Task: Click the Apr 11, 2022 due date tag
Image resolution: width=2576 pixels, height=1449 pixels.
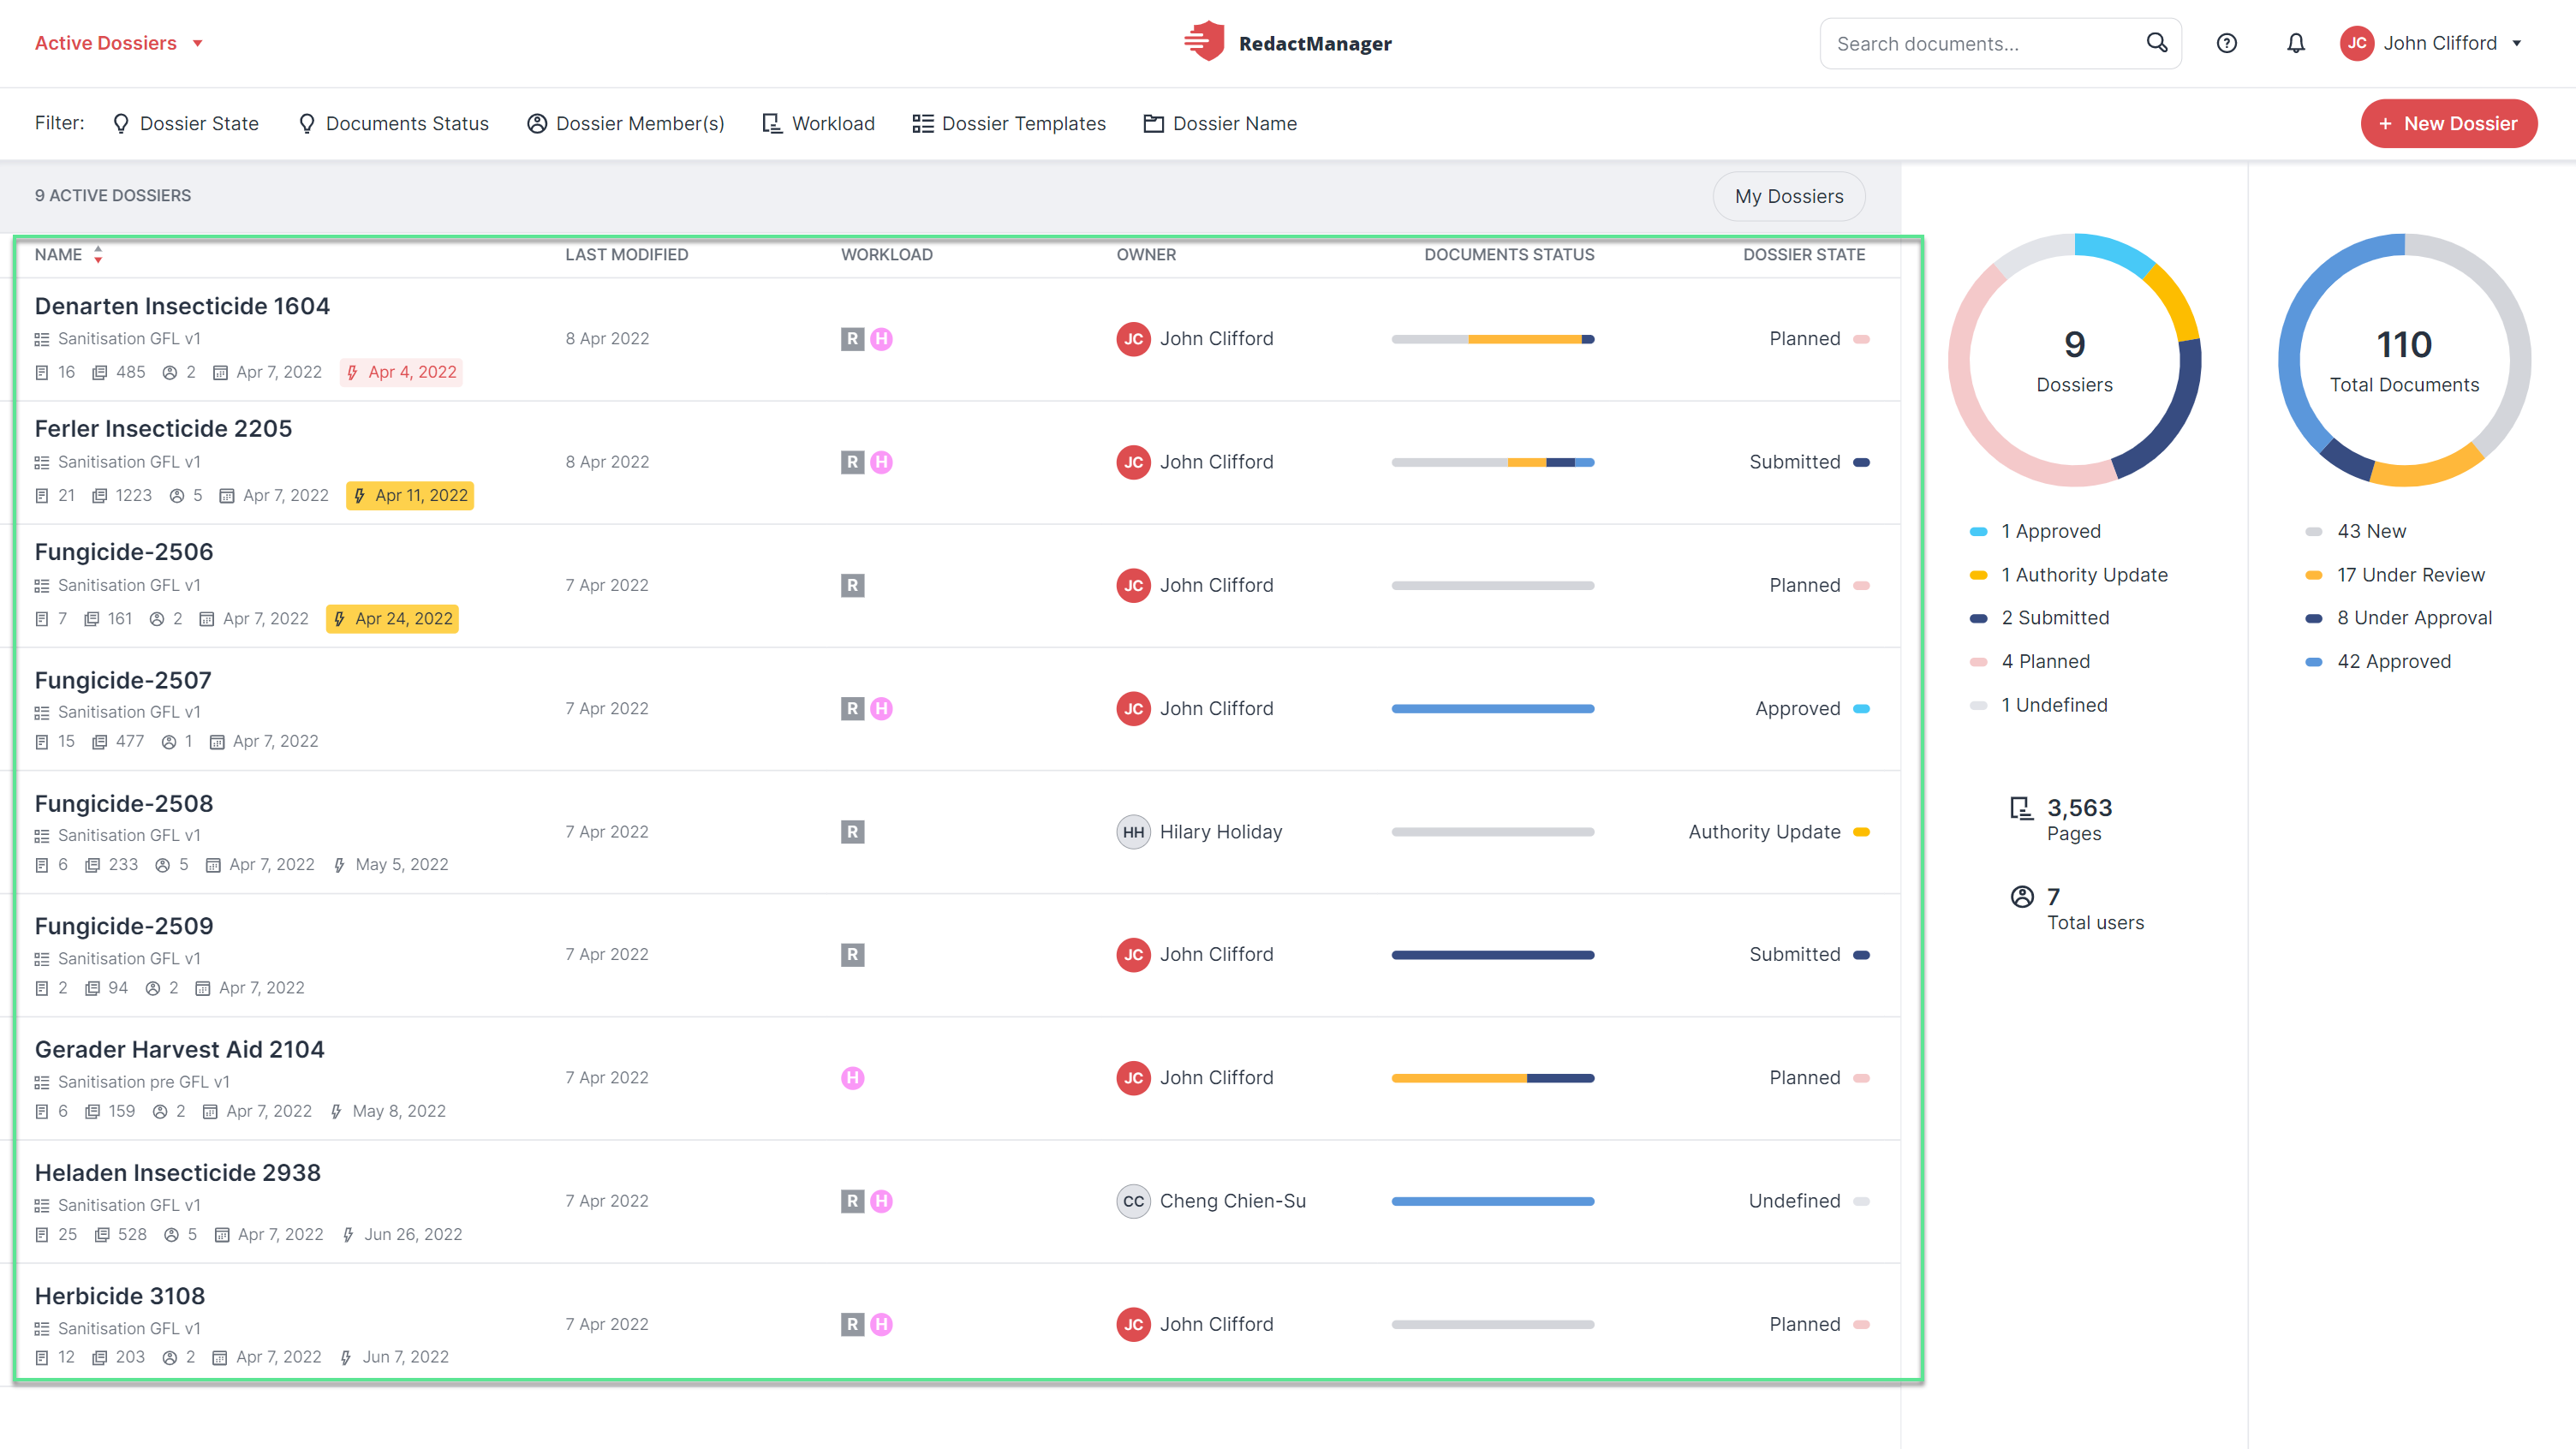Action: [x=410, y=496]
